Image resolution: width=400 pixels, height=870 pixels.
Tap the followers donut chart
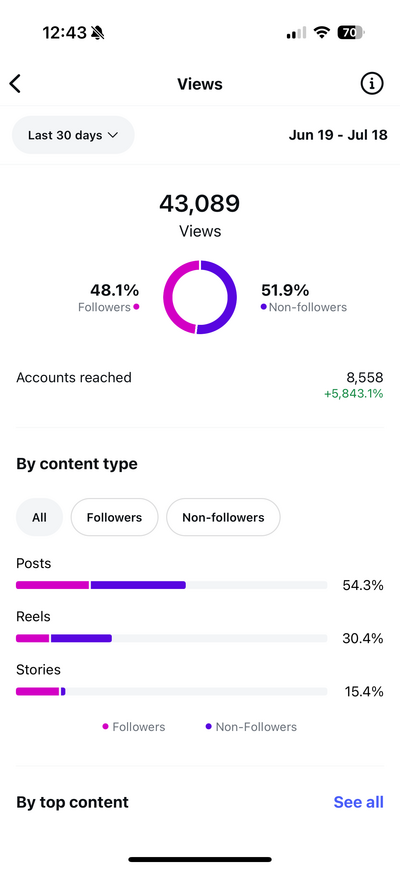[200, 297]
